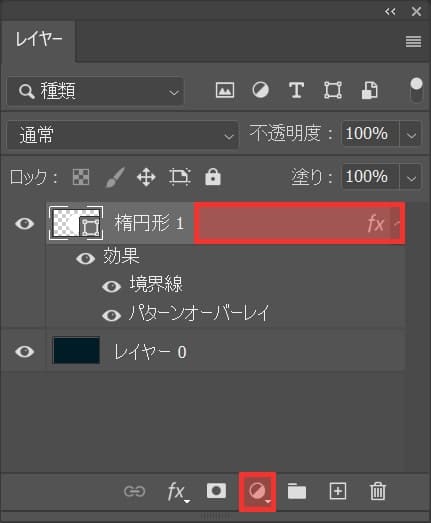This screenshot has height=523, width=431.
Task: Hide the 境界線 effect
Action: pos(111,286)
